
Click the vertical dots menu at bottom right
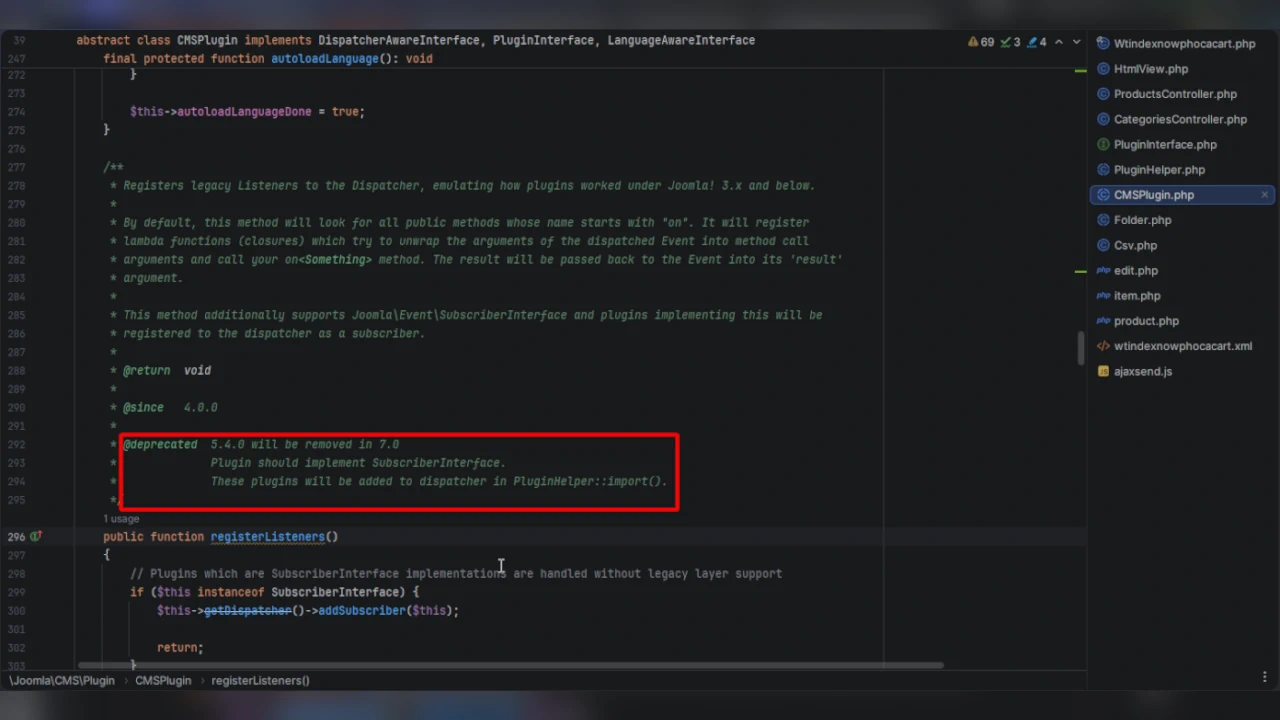pos(1265,678)
